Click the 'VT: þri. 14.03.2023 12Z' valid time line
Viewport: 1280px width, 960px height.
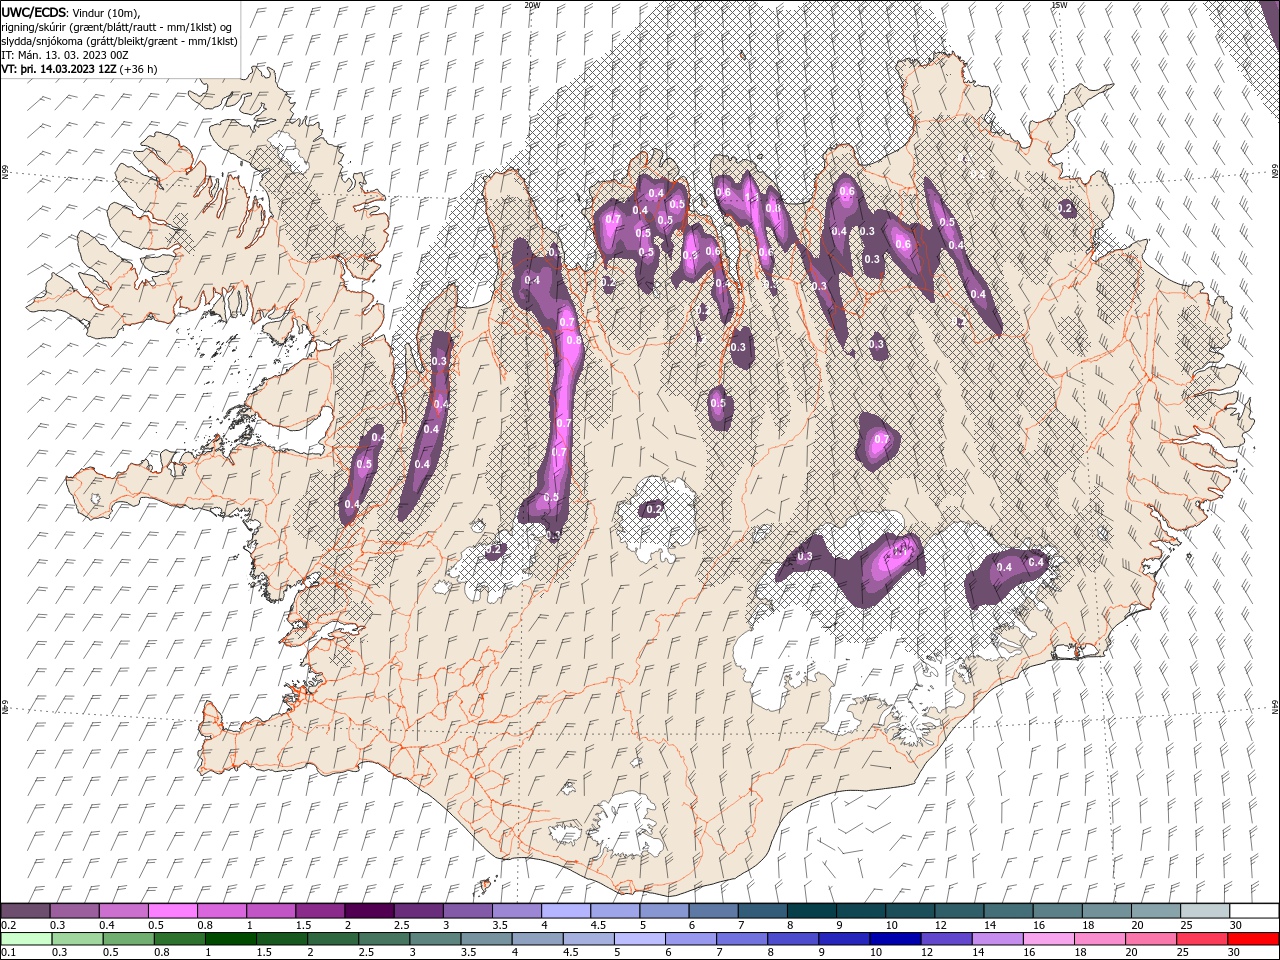(x=80, y=69)
